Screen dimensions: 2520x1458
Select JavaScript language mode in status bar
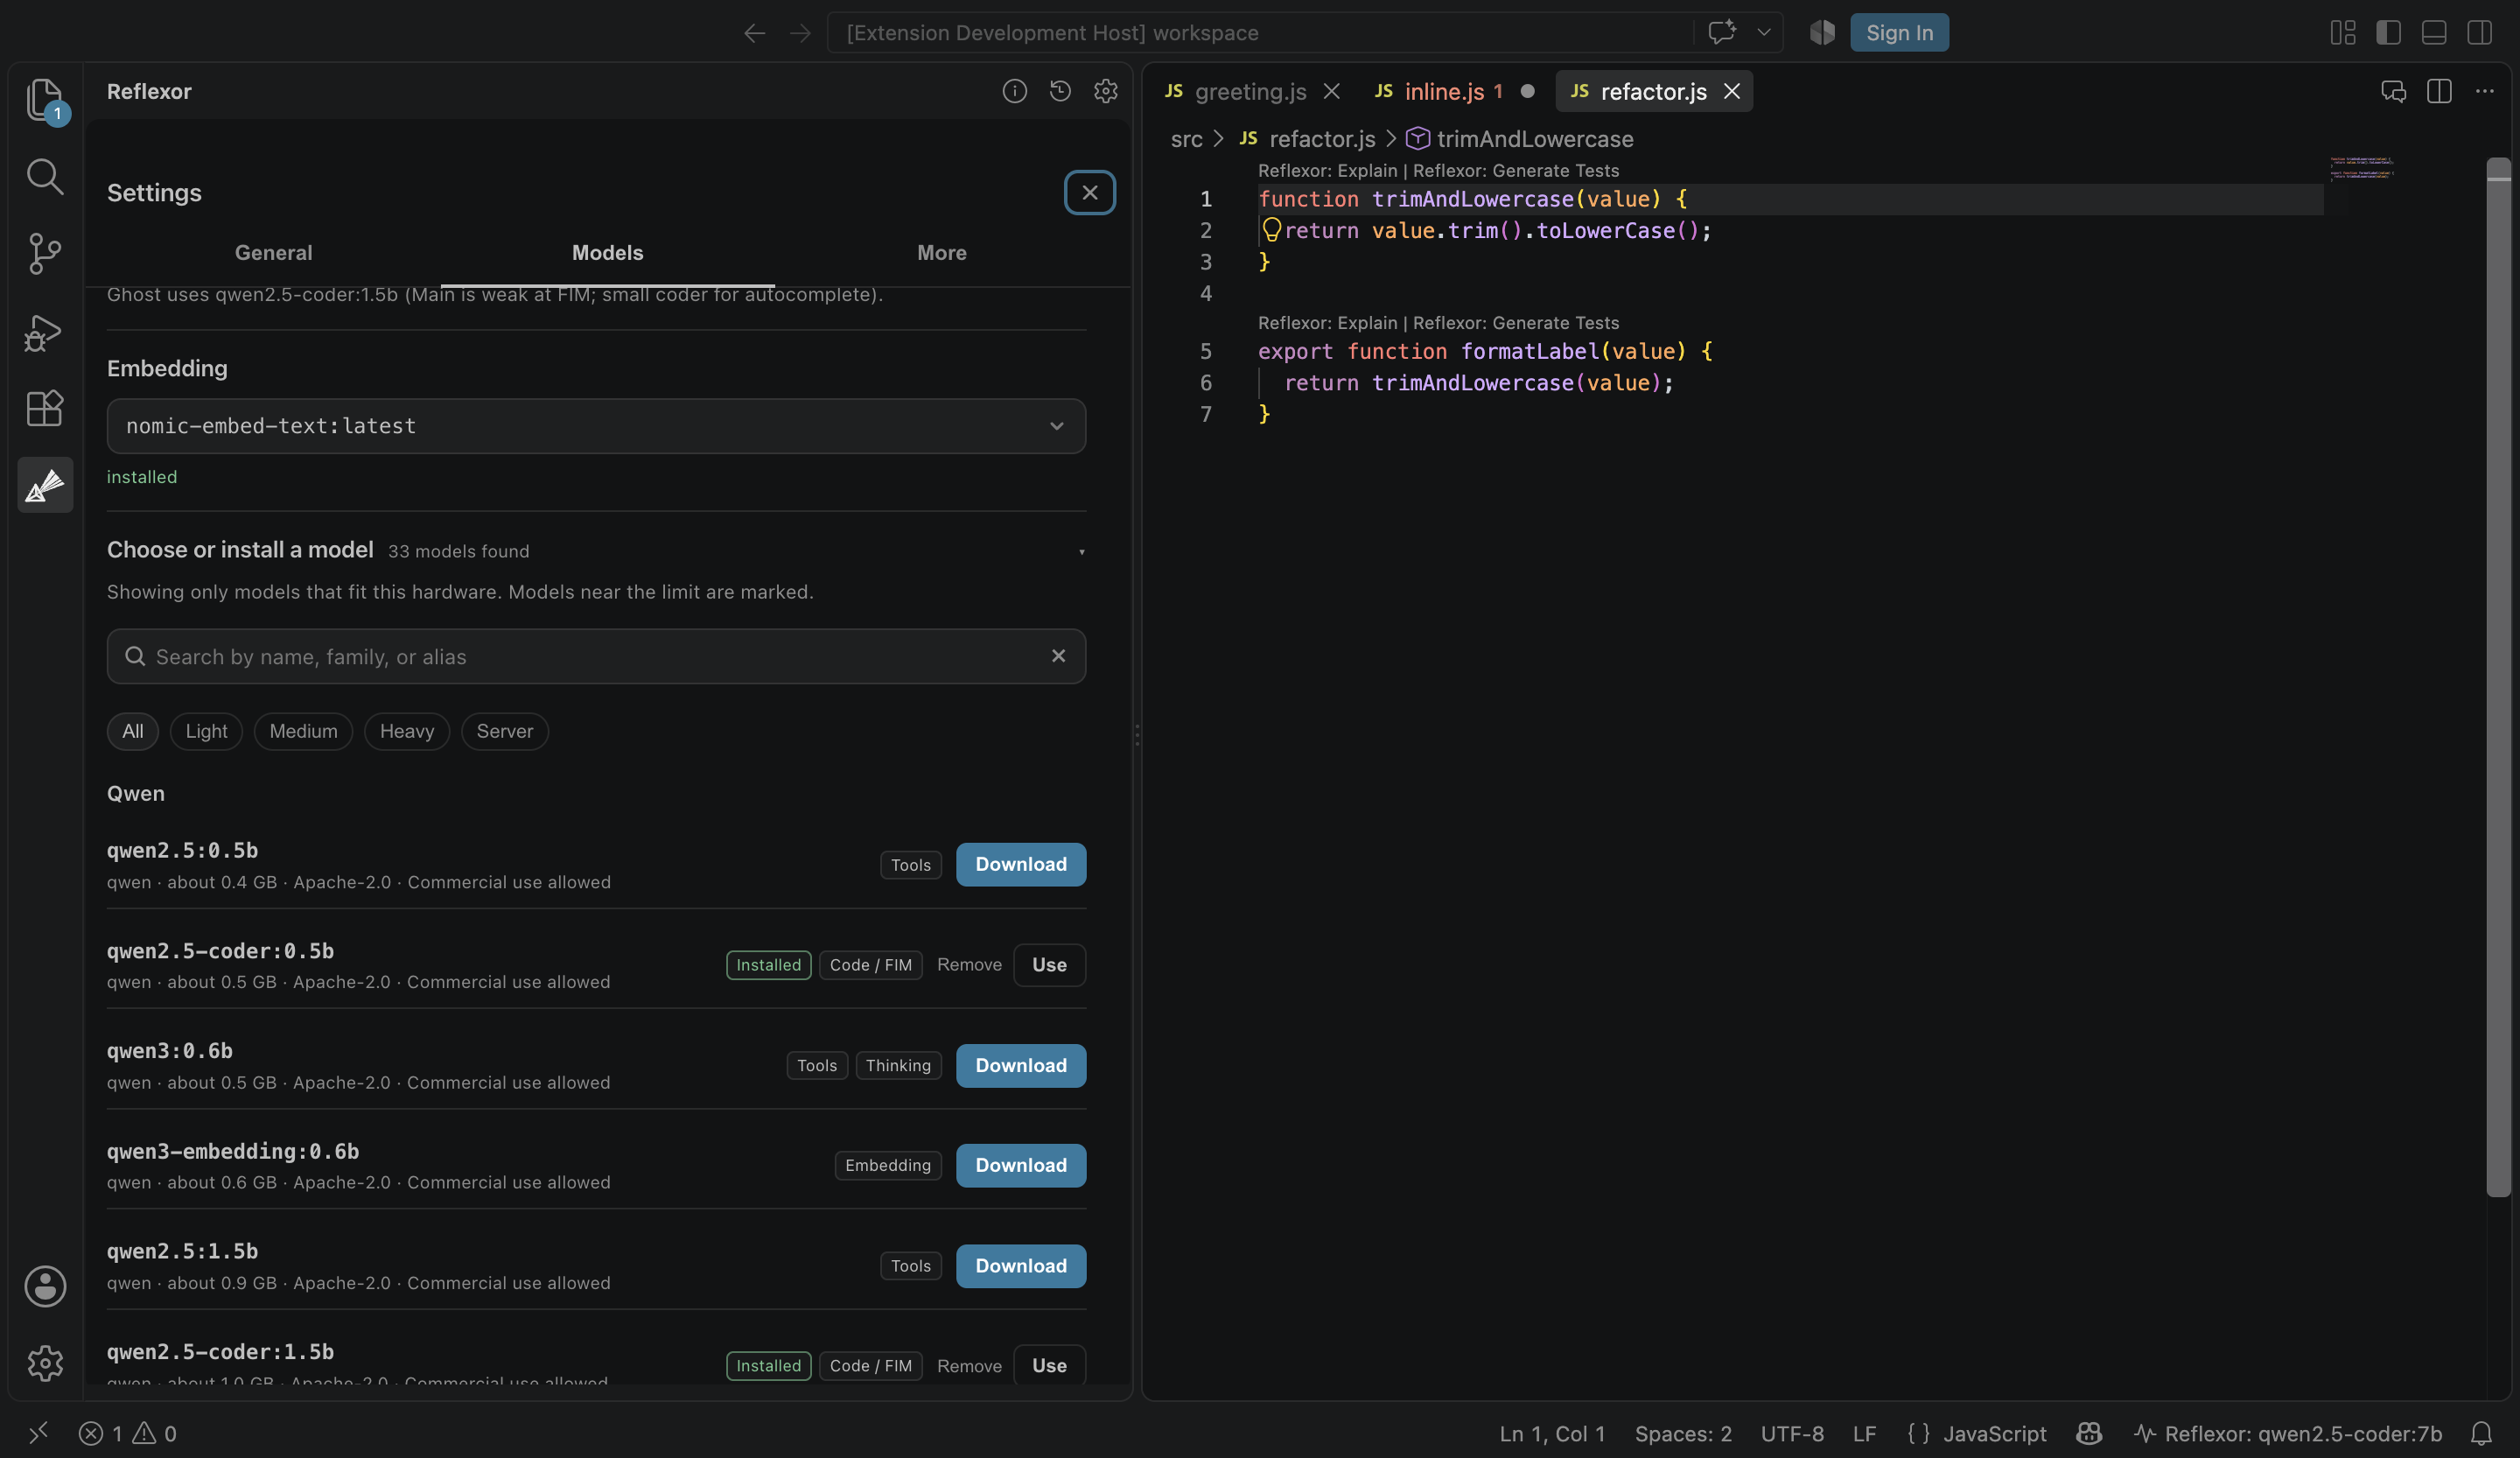point(1994,1433)
